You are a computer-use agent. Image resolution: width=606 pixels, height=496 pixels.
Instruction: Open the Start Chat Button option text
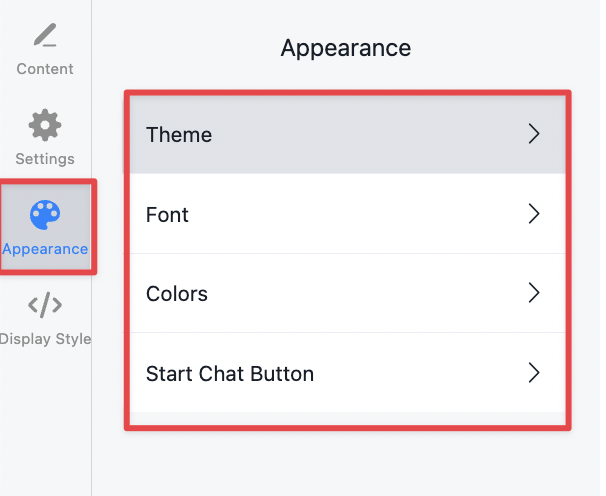click(230, 374)
